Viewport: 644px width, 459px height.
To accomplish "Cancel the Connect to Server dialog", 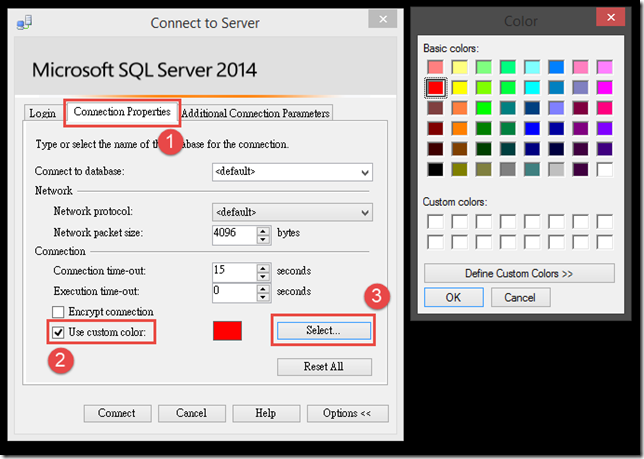I will pyautogui.click(x=192, y=413).
